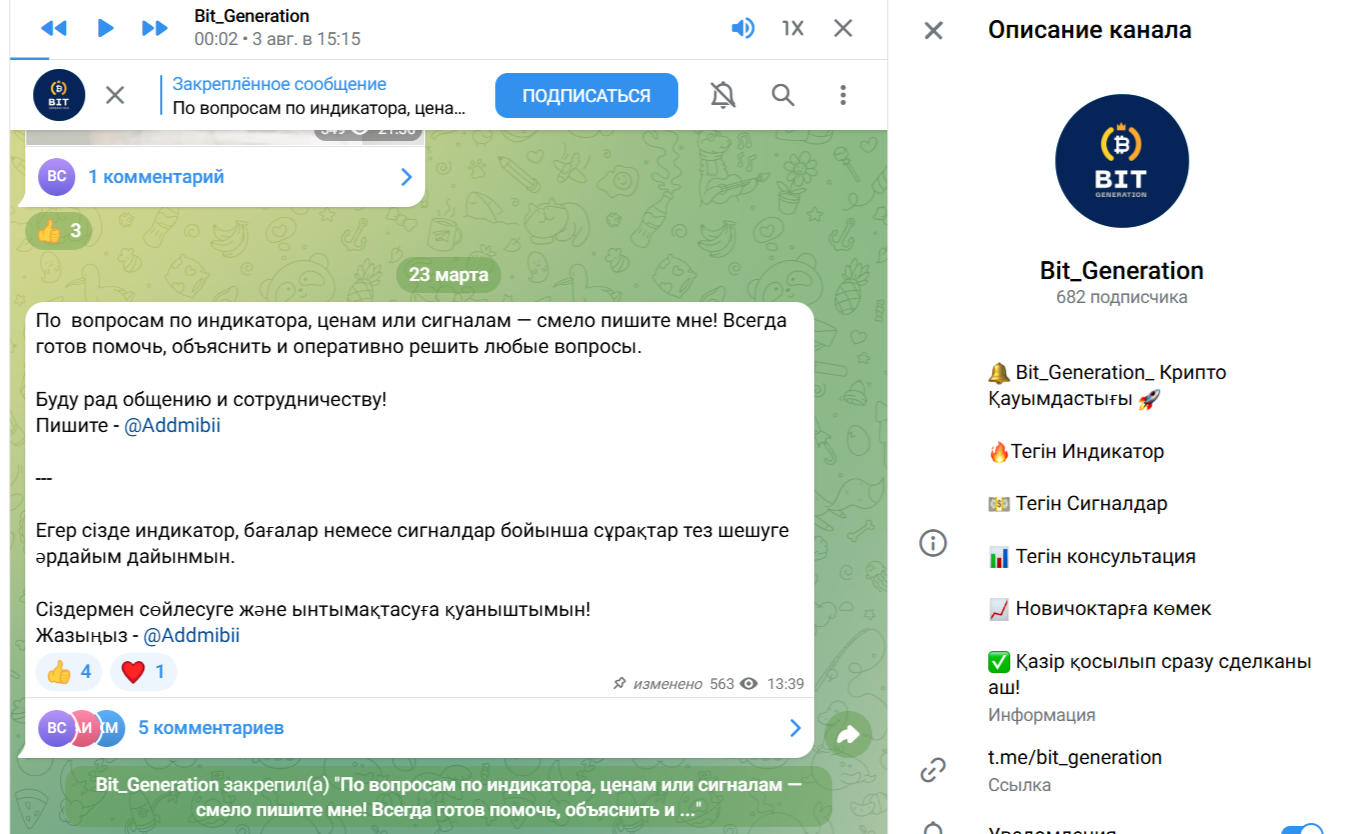Search within the channel
The height and width of the screenshot is (834, 1356).
783,95
